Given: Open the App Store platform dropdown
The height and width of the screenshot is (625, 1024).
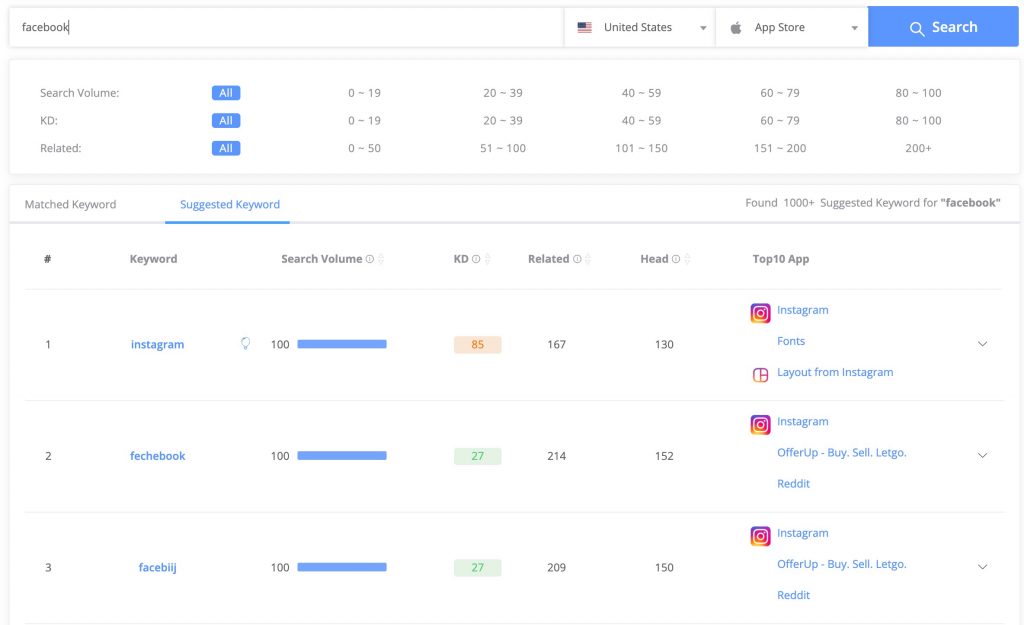Looking at the screenshot, I should [x=792, y=28].
